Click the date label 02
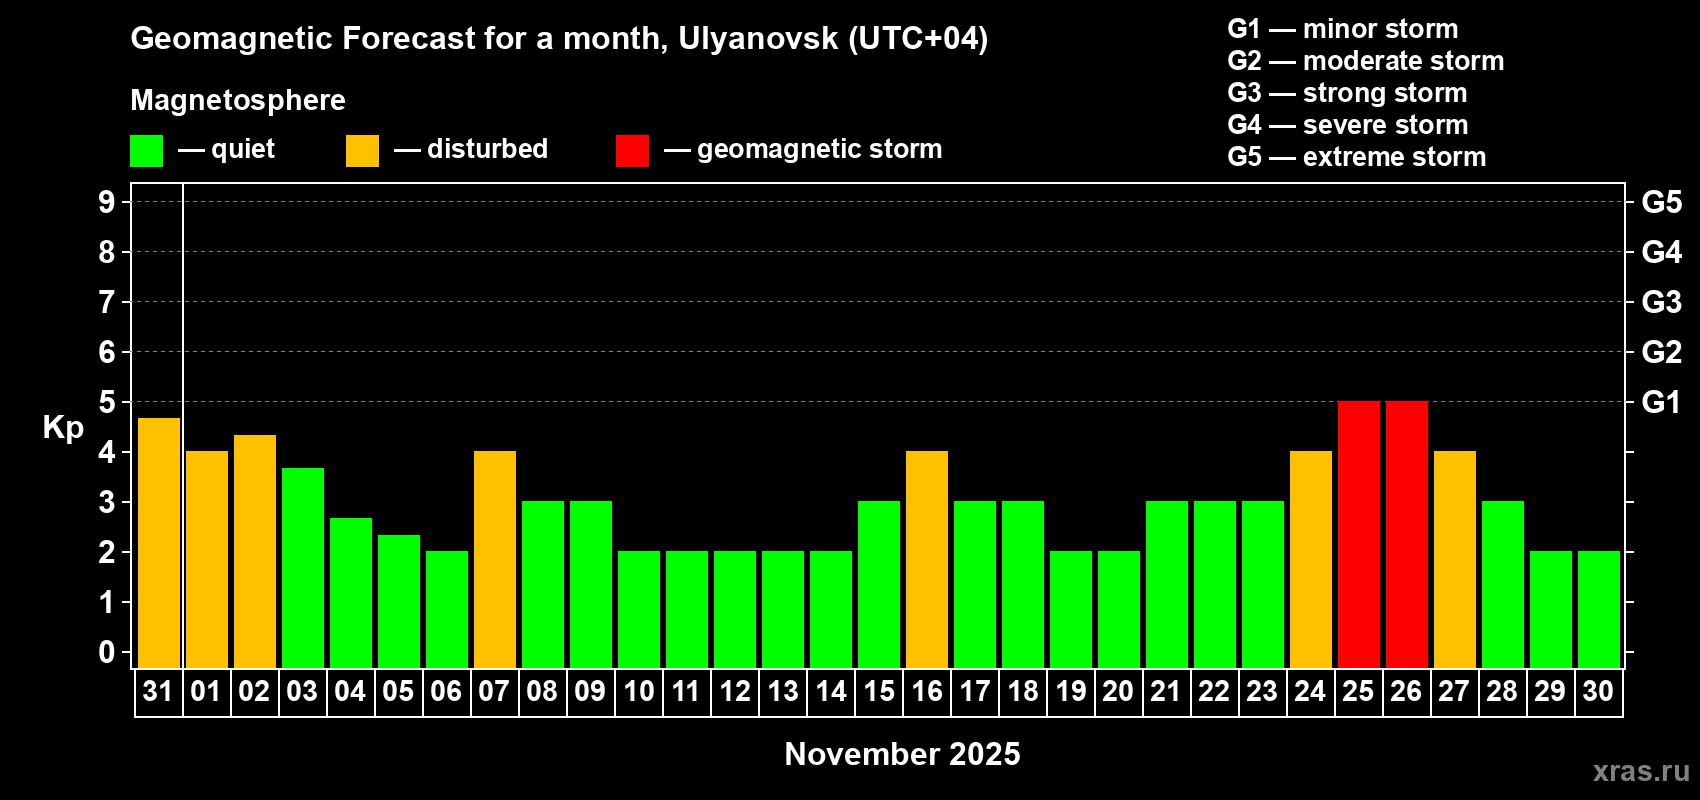The image size is (1700, 800). pos(254,692)
